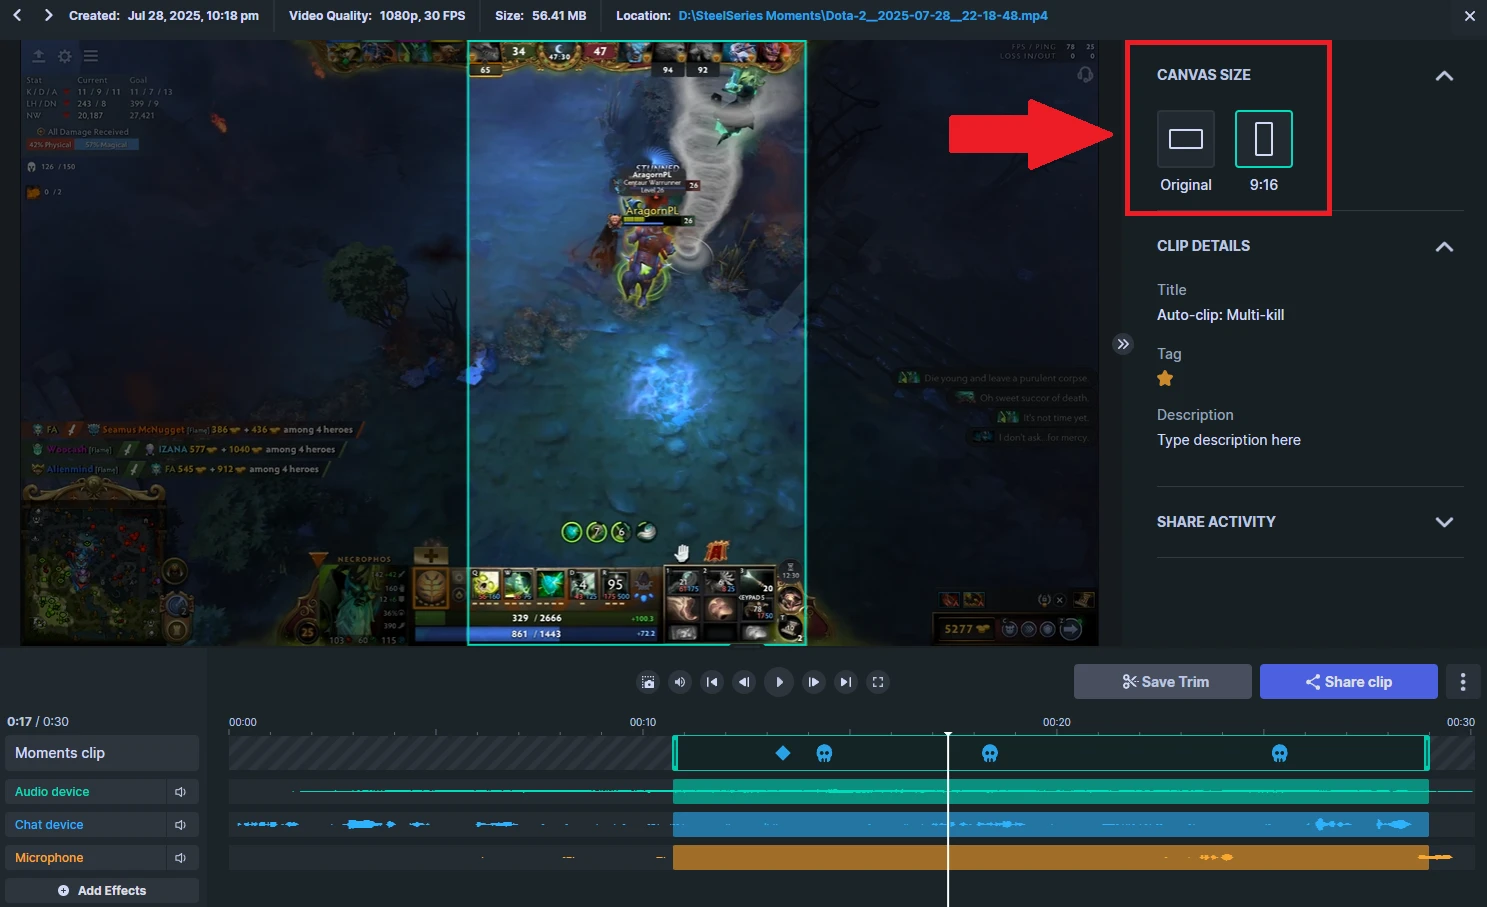Click the 00:20 timeline ruler label

click(x=1057, y=722)
